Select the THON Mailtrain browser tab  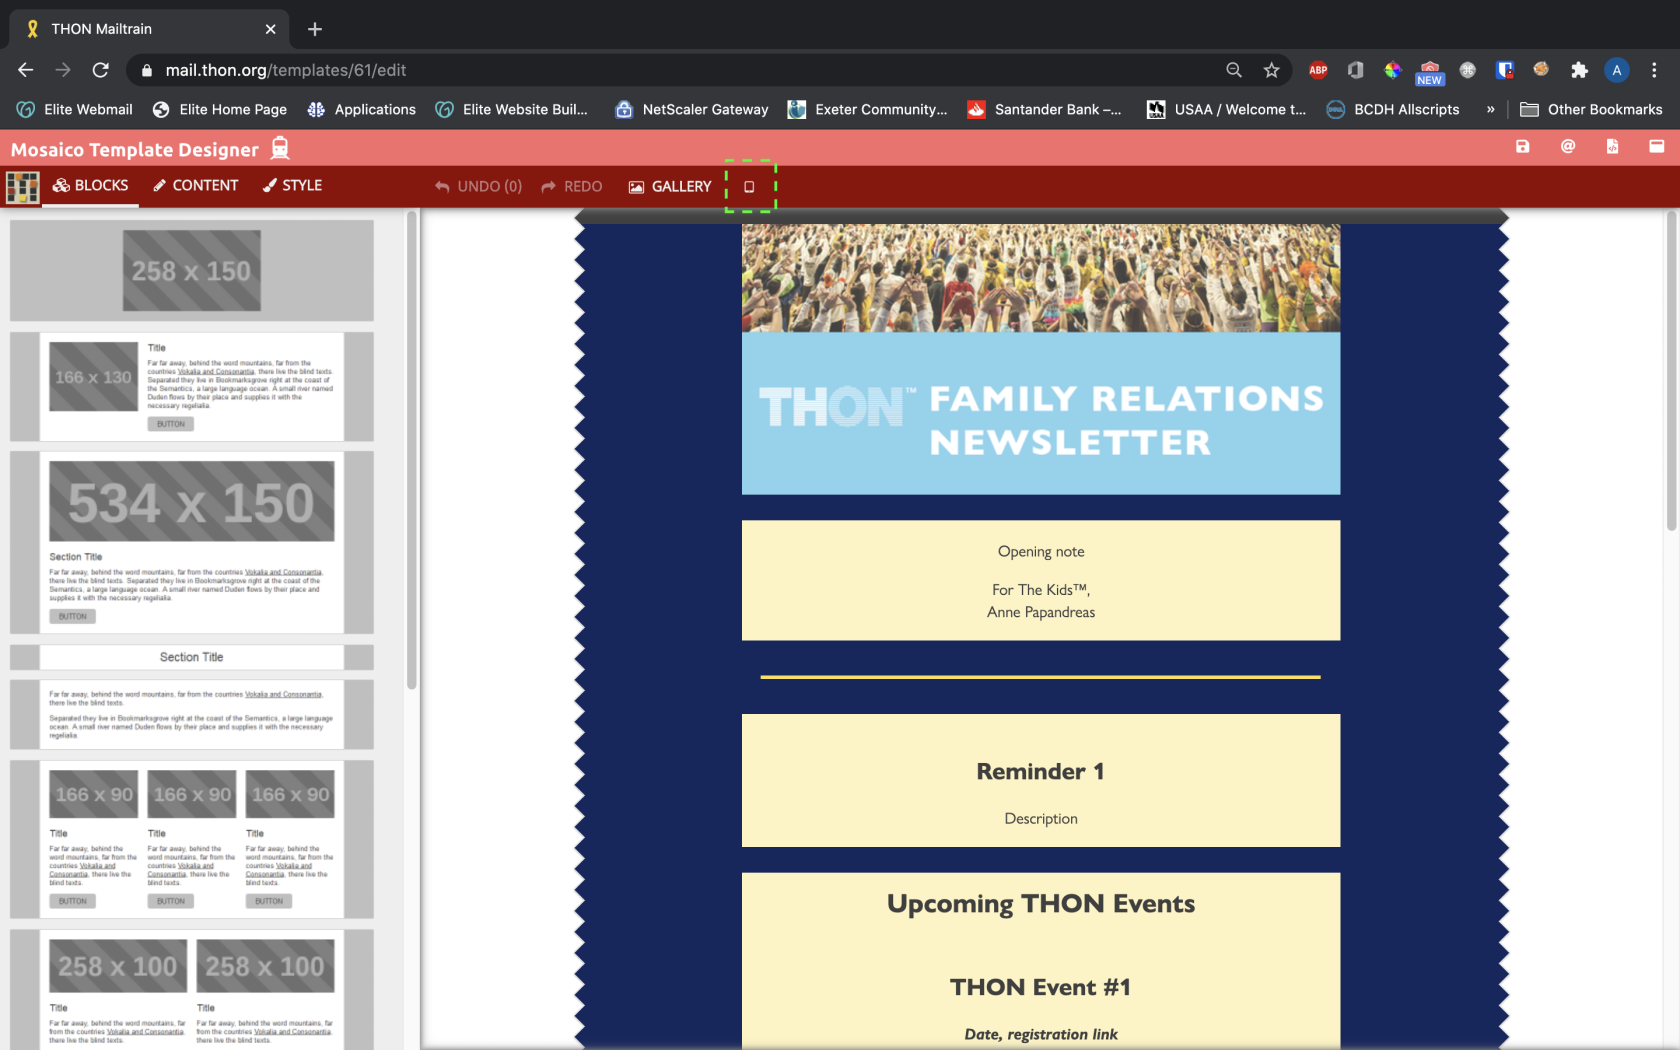150,29
